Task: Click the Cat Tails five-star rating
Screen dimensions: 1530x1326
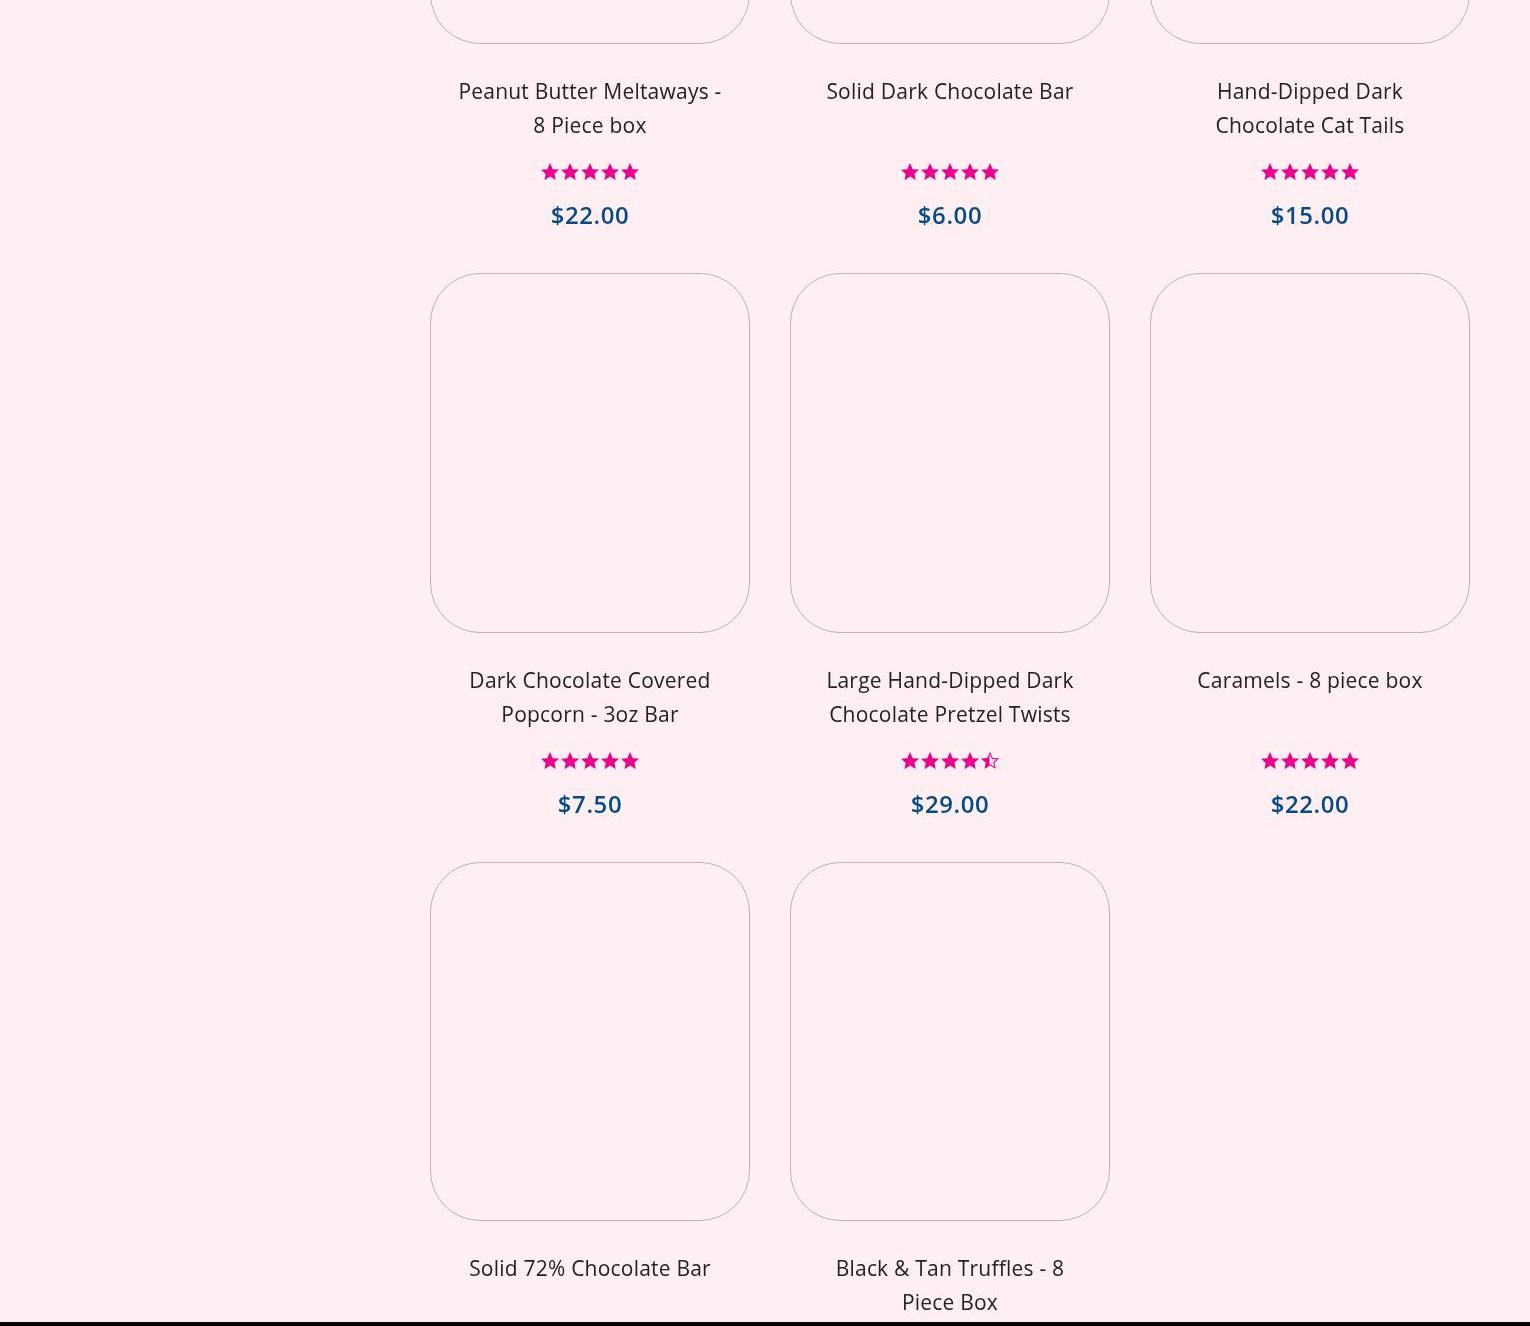Action: tap(1309, 172)
